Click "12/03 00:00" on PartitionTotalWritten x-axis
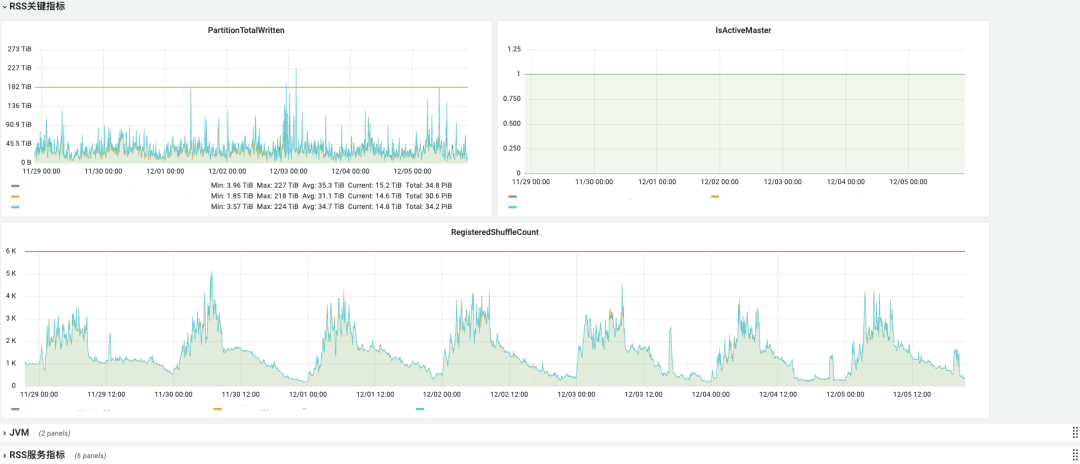Viewport: 1080px width, 464px height. coord(289,171)
